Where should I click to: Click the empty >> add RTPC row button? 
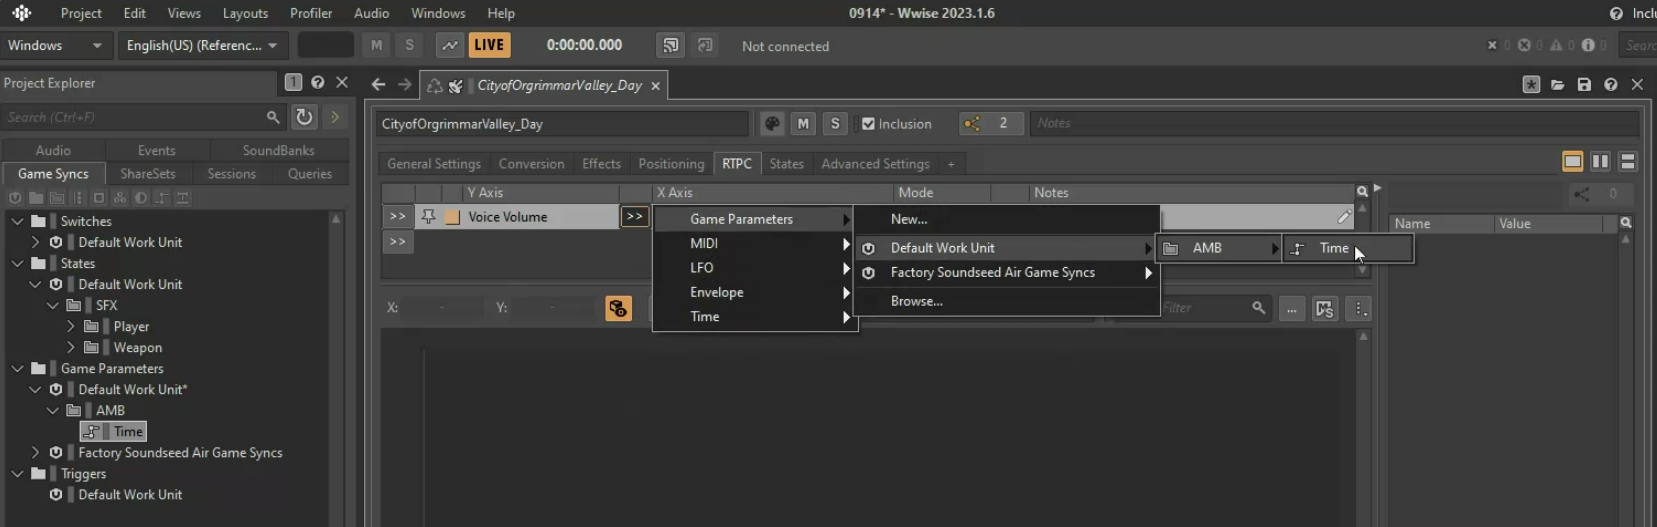(x=398, y=241)
